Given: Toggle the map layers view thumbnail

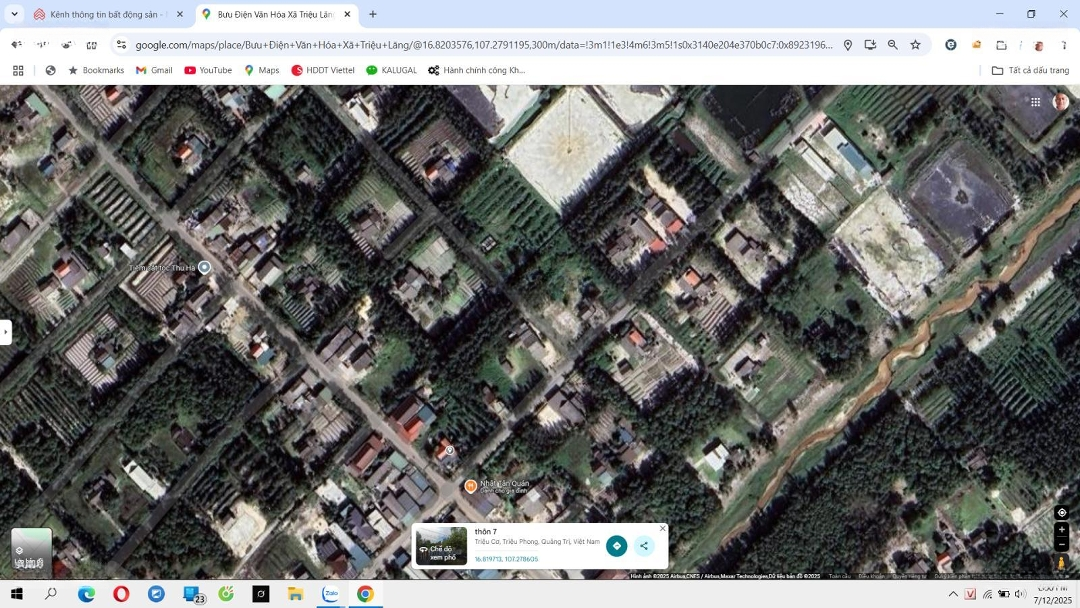Looking at the screenshot, I should (x=31, y=549).
